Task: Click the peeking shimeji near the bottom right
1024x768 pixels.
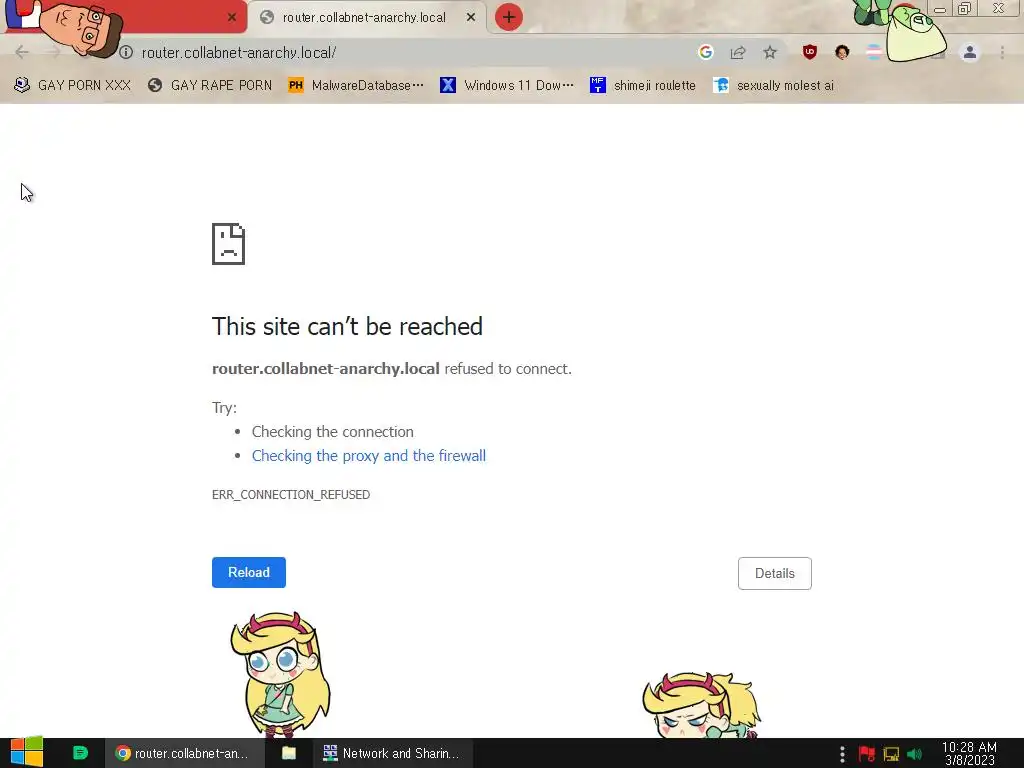Action: click(701, 705)
